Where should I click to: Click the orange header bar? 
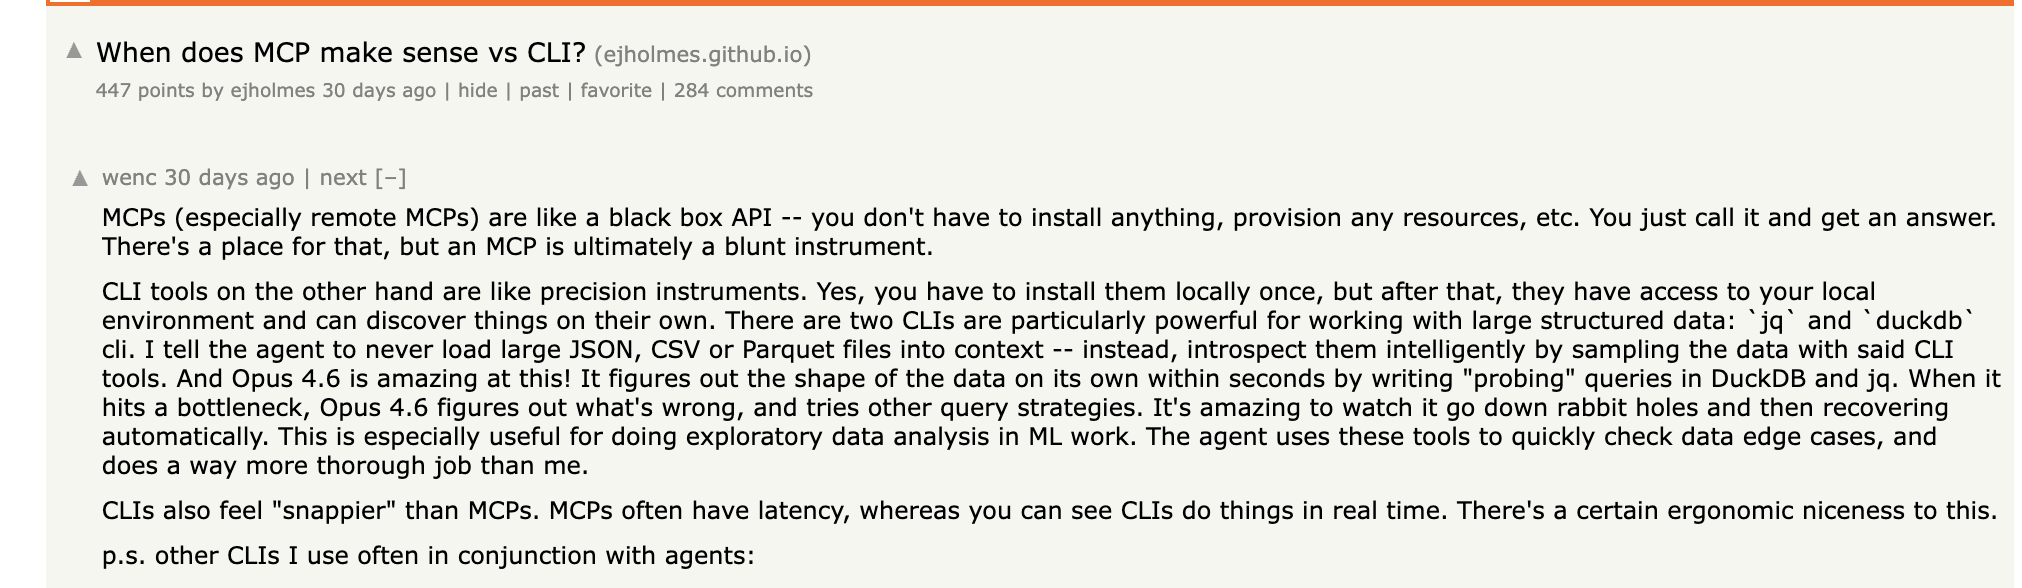click(1000, 3)
